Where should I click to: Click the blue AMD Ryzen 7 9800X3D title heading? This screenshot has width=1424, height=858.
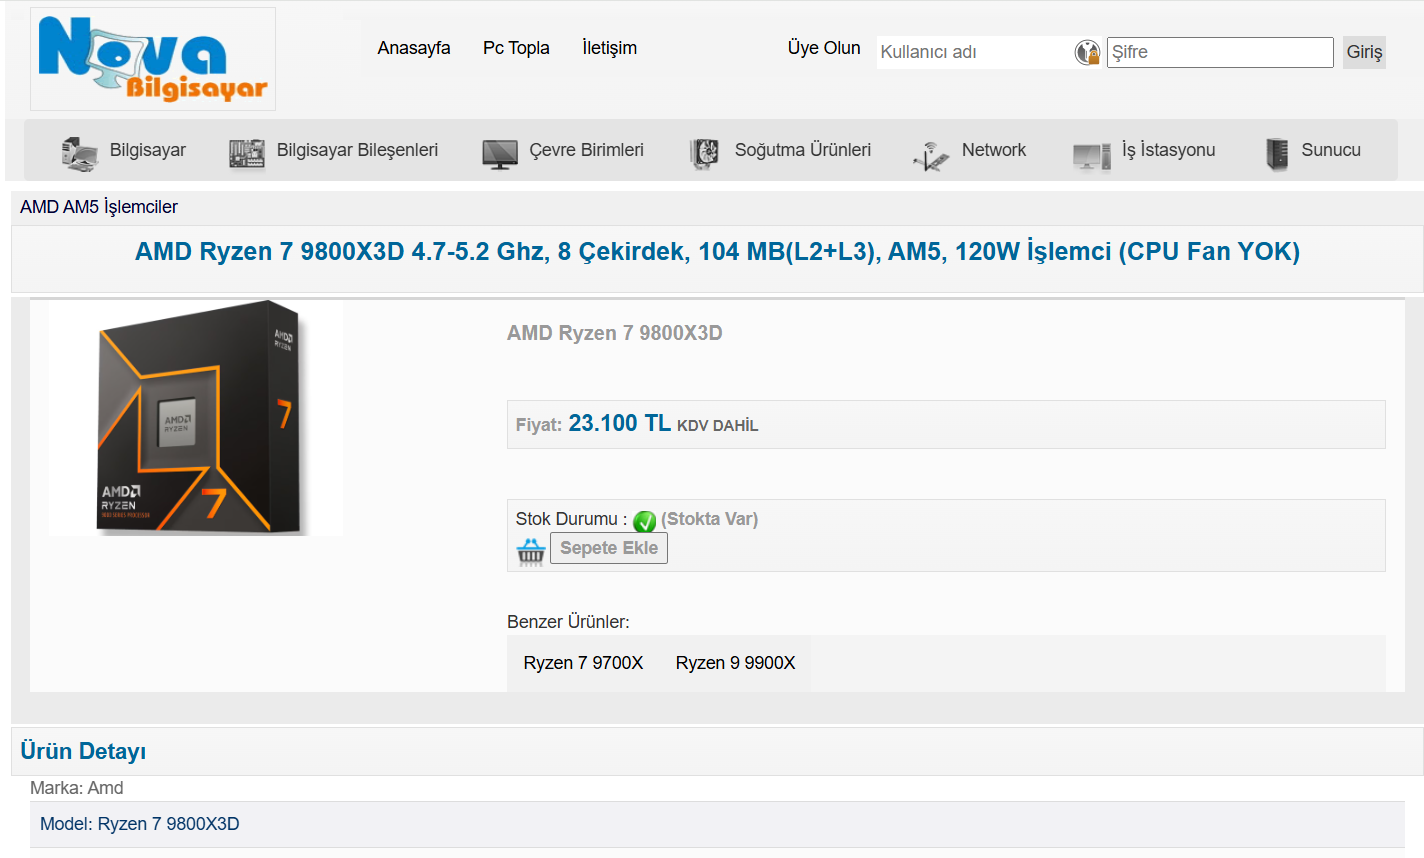[x=717, y=251]
